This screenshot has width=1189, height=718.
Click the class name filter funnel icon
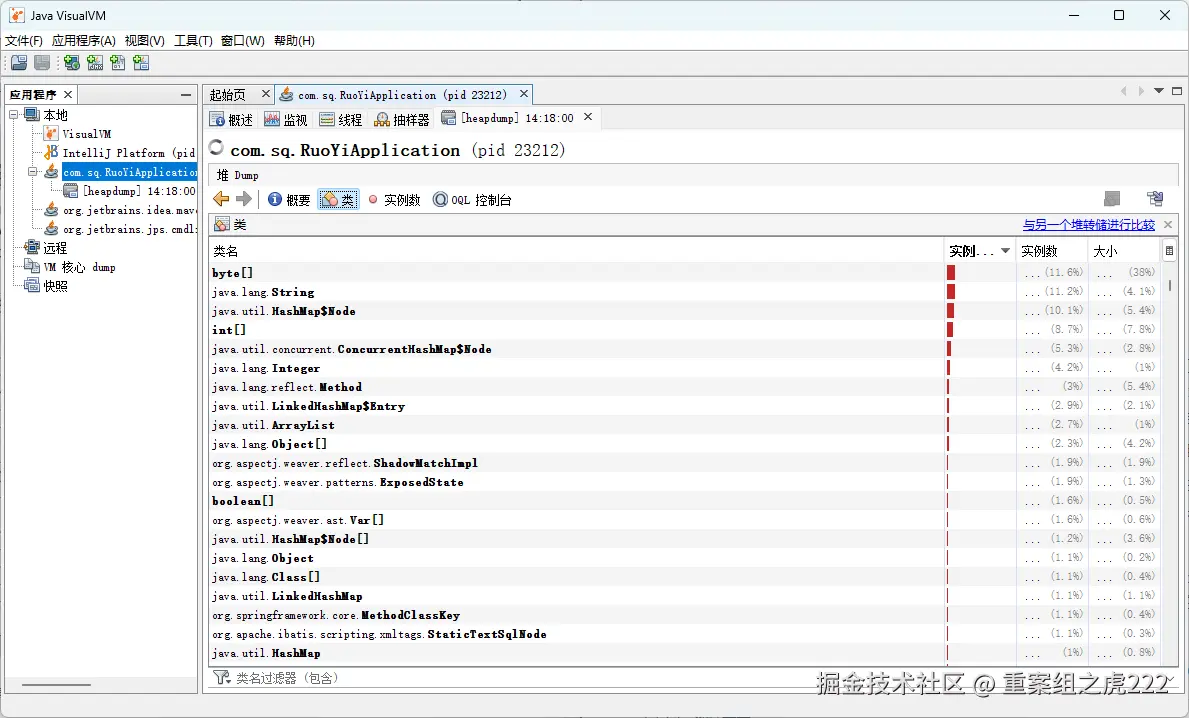221,677
